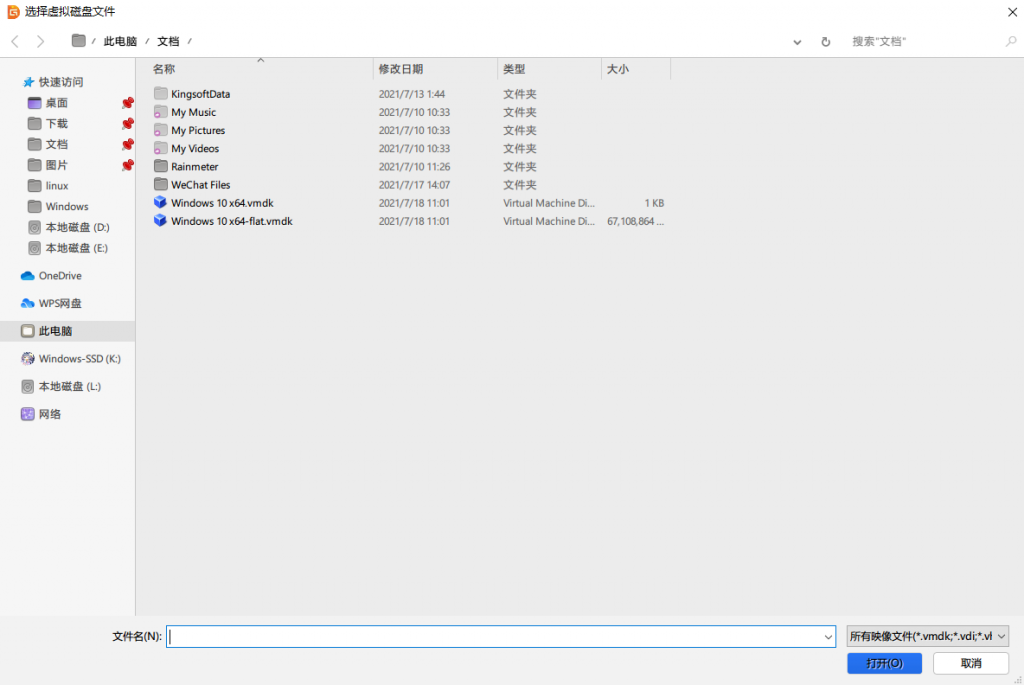The image size is (1024, 685).
Task: Click the refresh icon
Action: click(x=825, y=42)
